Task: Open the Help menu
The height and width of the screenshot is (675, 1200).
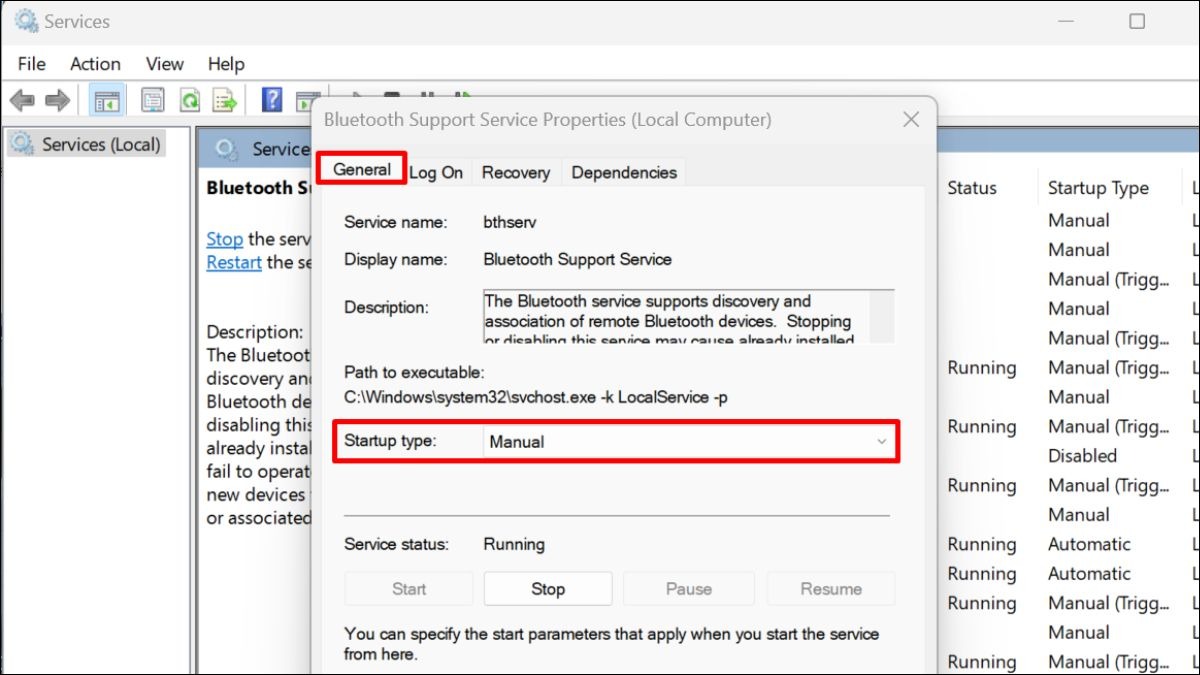Action: 226,63
